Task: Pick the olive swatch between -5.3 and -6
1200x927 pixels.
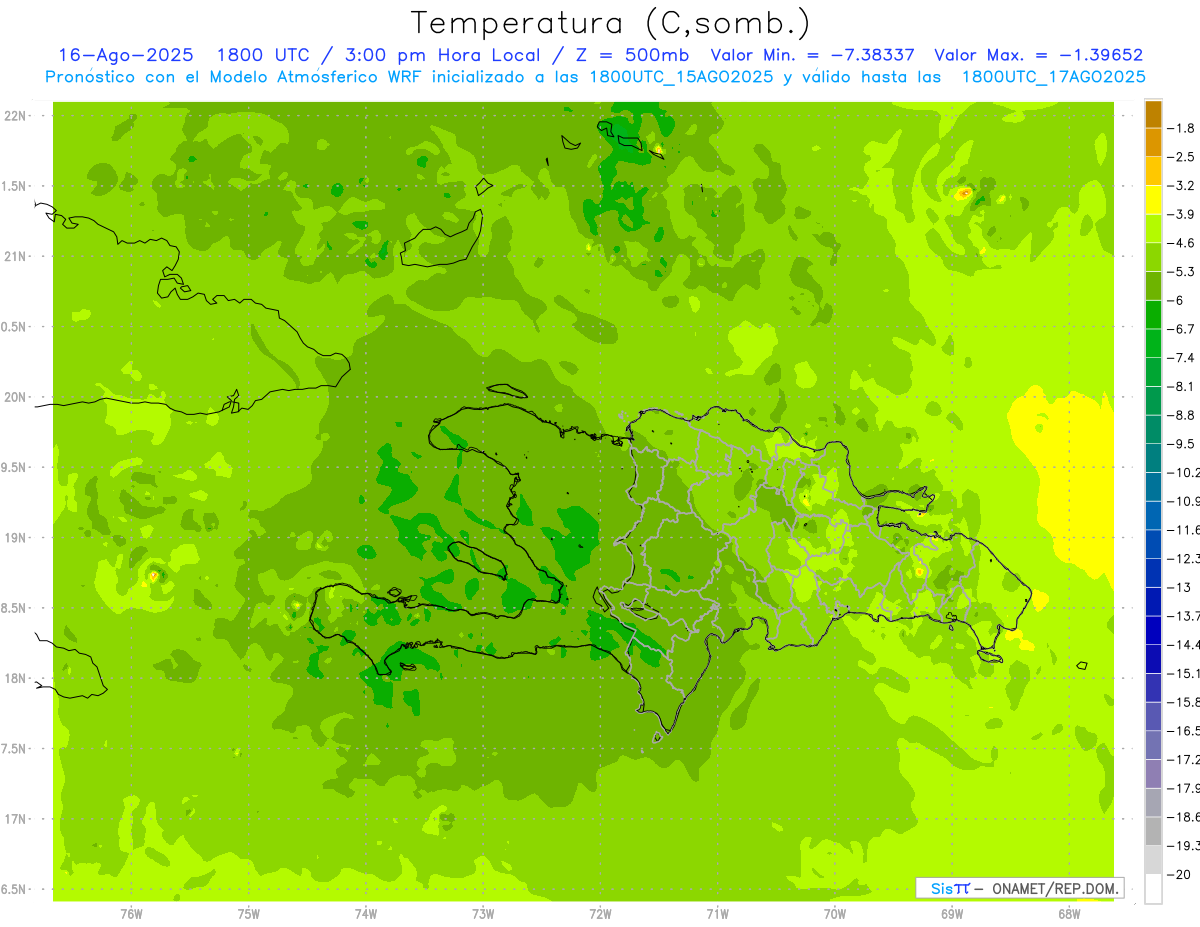Action: [x=1153, y=286]
